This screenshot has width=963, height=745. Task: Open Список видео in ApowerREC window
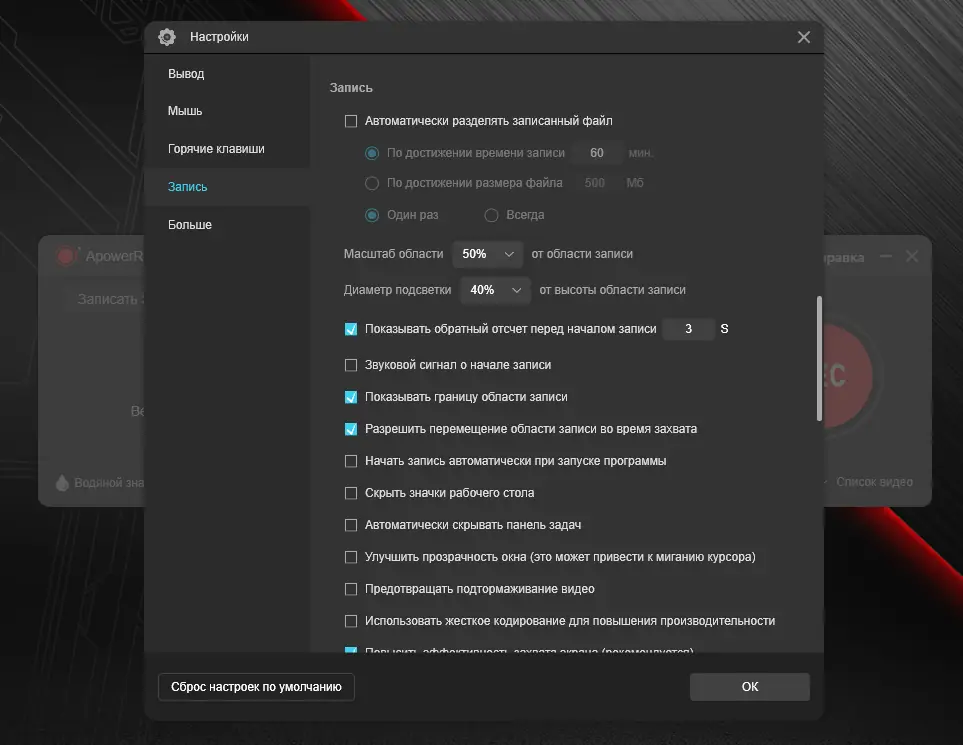[874, 482]
